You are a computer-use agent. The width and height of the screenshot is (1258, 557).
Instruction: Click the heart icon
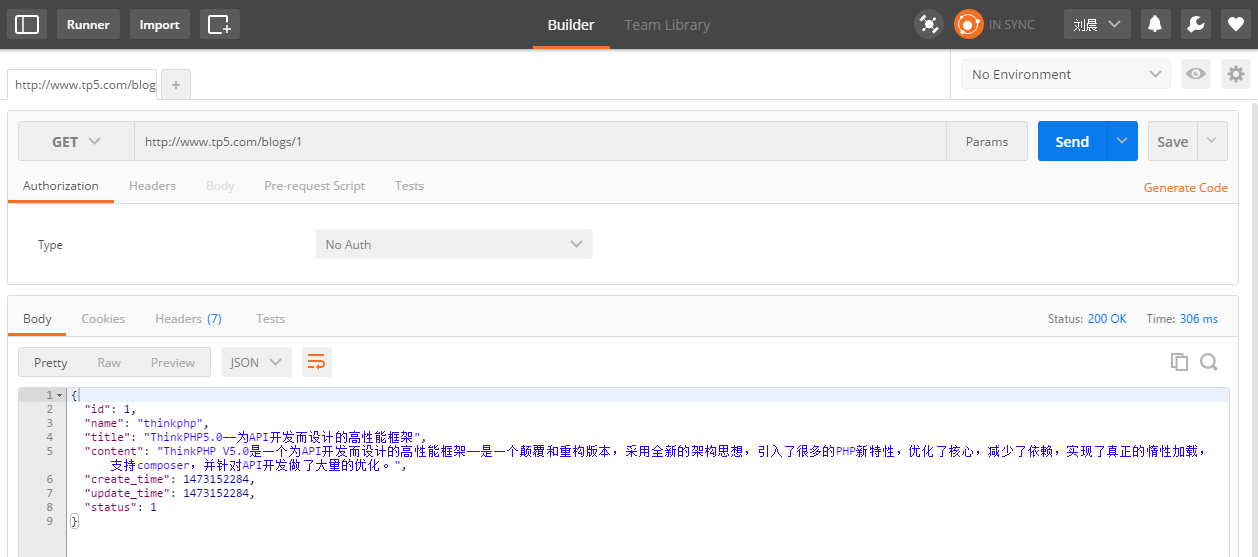[1235, 25]
